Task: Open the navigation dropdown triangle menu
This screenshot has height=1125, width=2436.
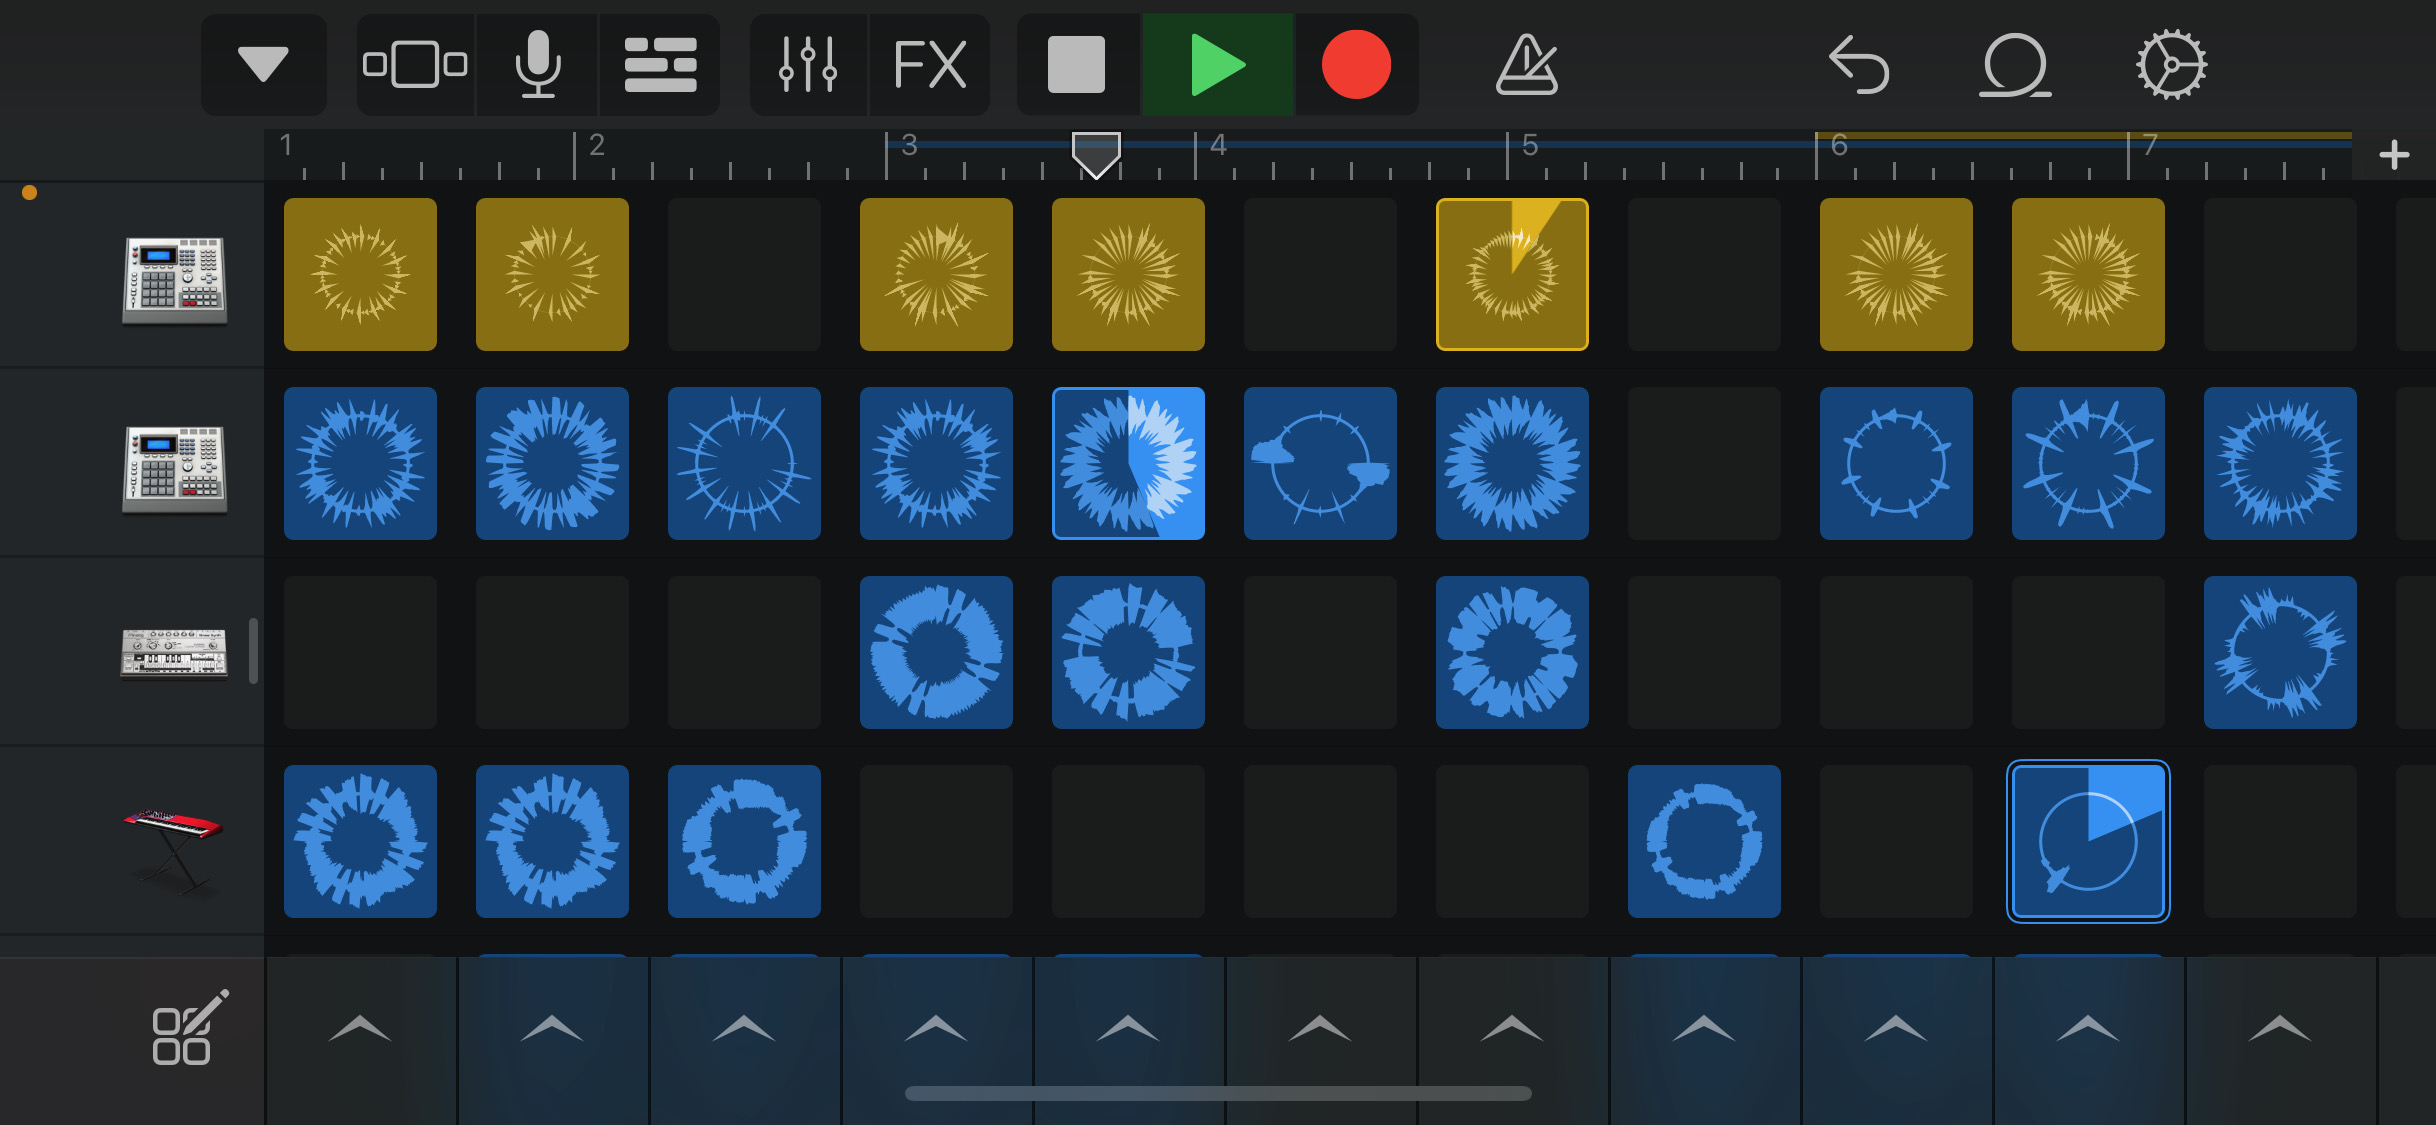Action: 263,65
